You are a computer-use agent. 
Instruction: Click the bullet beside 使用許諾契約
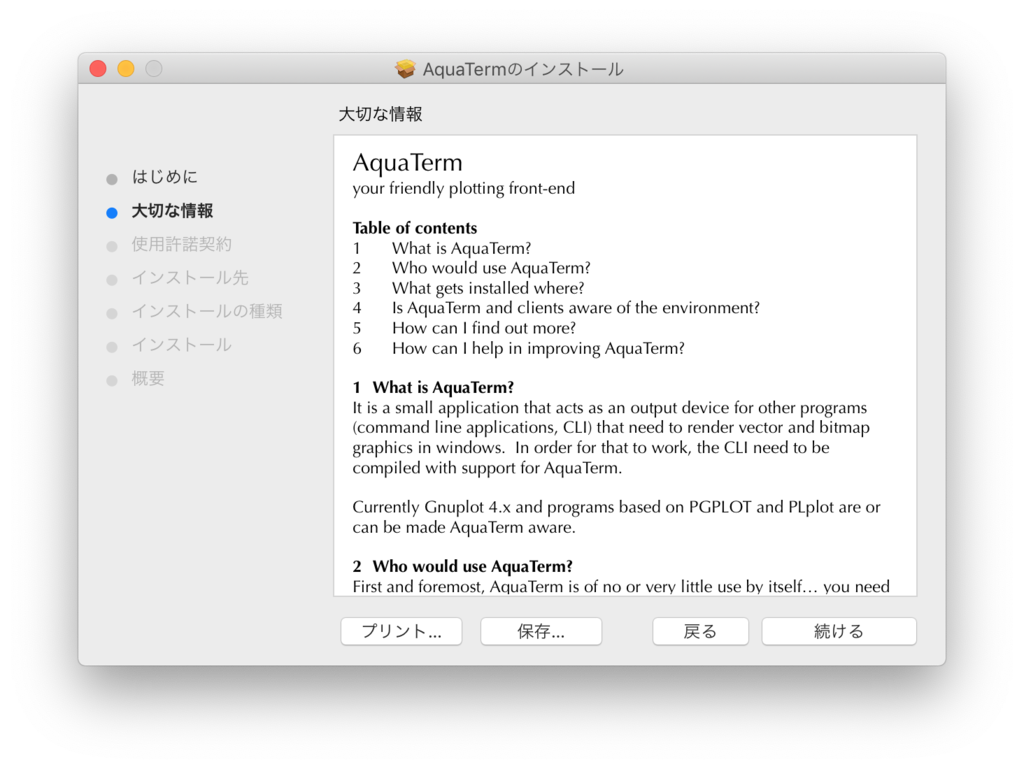pyautogui.click(x=112, y=246)
